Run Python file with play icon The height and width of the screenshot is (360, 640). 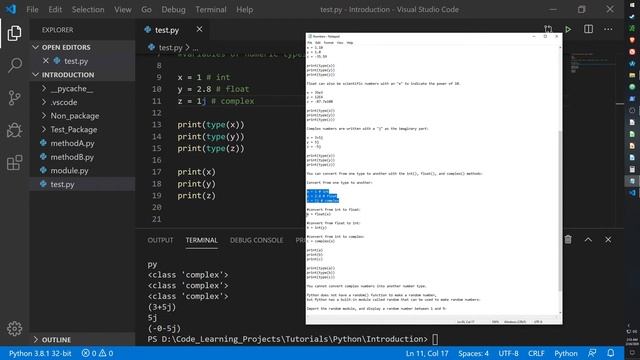[568, 29]
